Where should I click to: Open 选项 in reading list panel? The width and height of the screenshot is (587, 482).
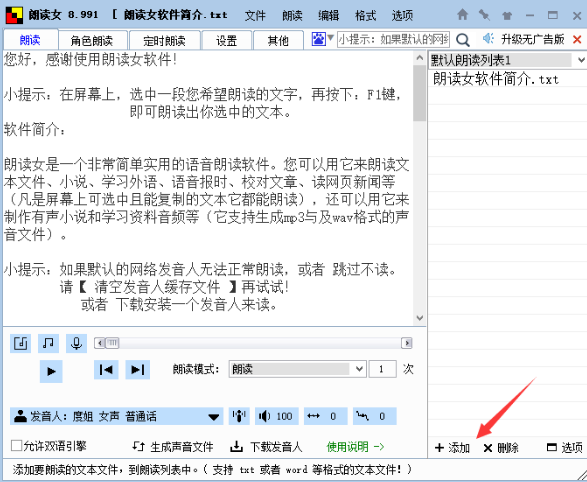(x=565, y=448)
